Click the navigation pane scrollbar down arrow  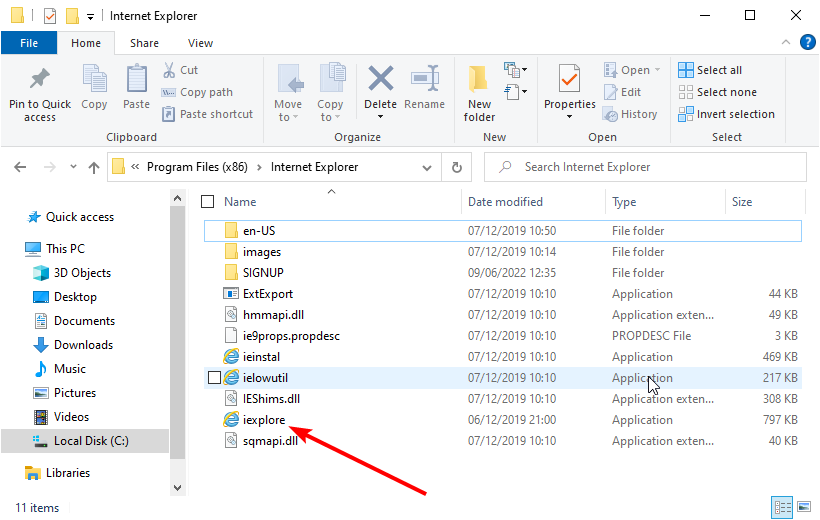point(177,488)
